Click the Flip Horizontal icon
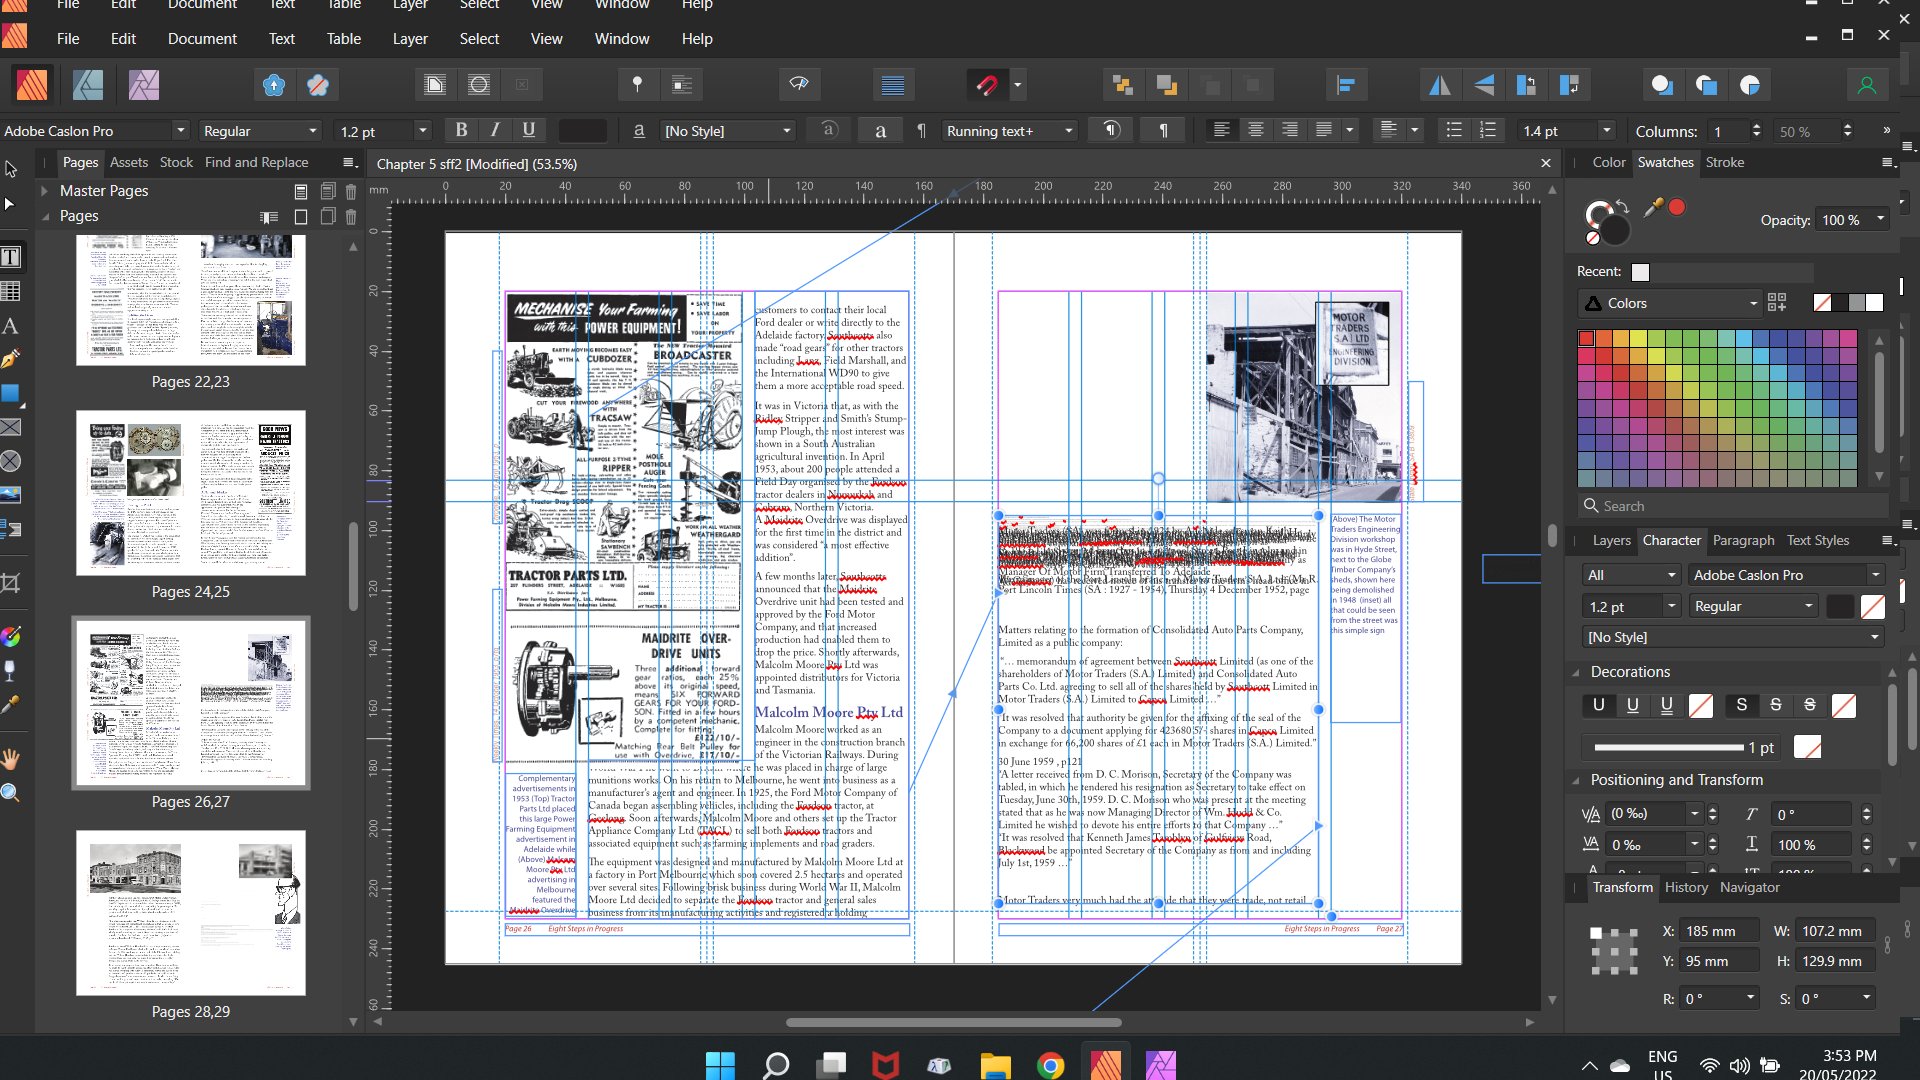The image size is (1920, 1080). coord(1439,85)
